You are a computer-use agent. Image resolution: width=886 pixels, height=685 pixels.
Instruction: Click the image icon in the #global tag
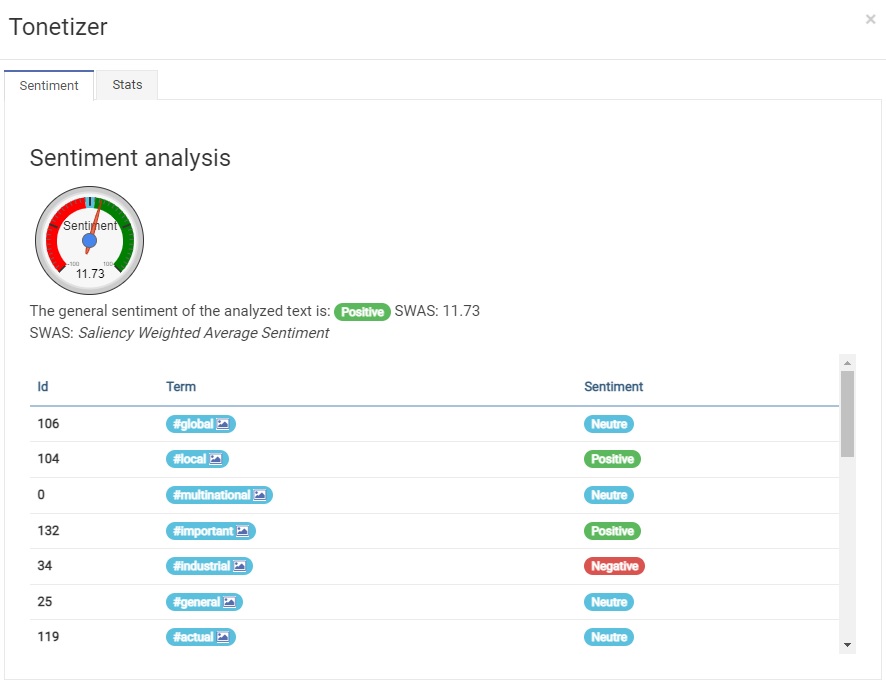223,424
